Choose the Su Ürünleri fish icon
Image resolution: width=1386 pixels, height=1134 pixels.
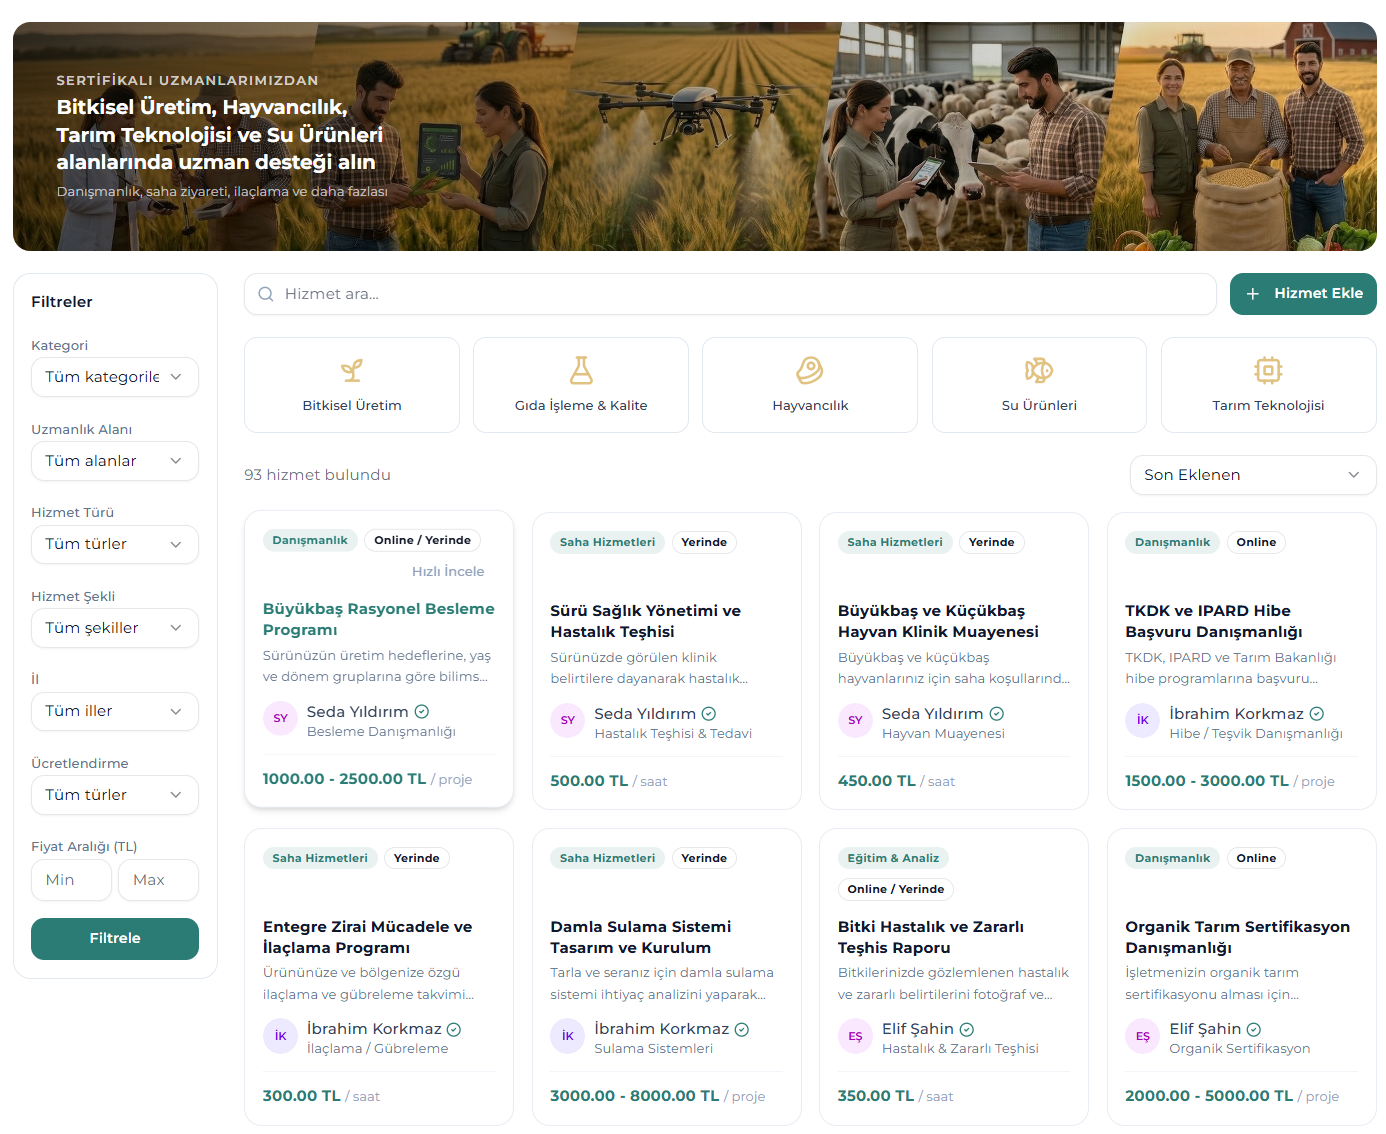click(x=1038, y=371)
